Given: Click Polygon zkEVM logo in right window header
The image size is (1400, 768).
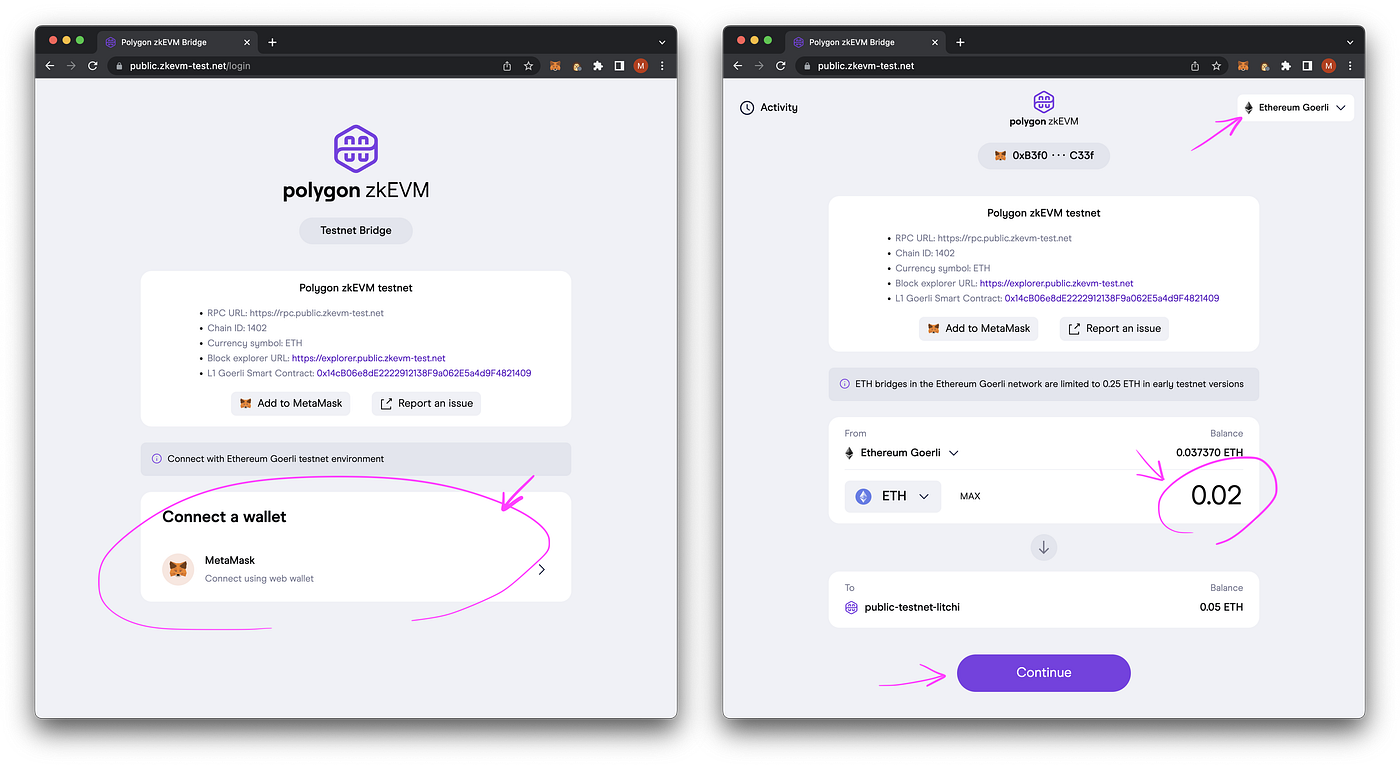Looking at the screenshot, I should 1044,108.
